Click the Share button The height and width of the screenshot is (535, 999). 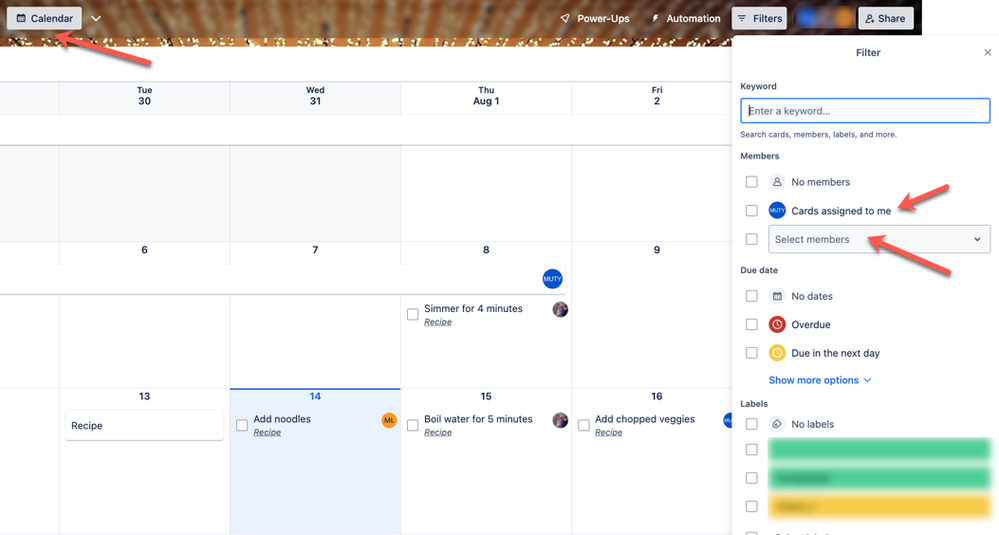coord(885,18)
